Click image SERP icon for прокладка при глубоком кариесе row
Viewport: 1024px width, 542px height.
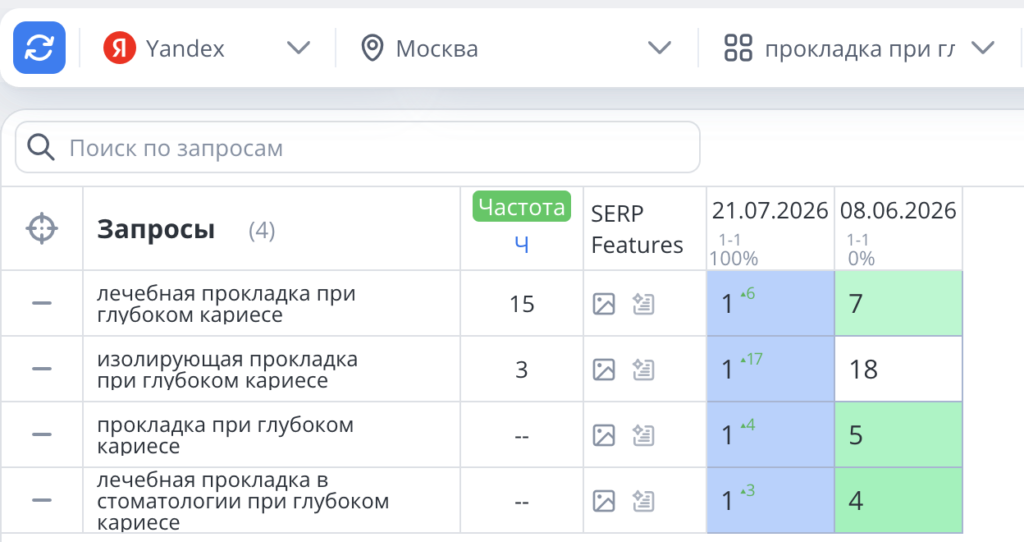point(603,436)
